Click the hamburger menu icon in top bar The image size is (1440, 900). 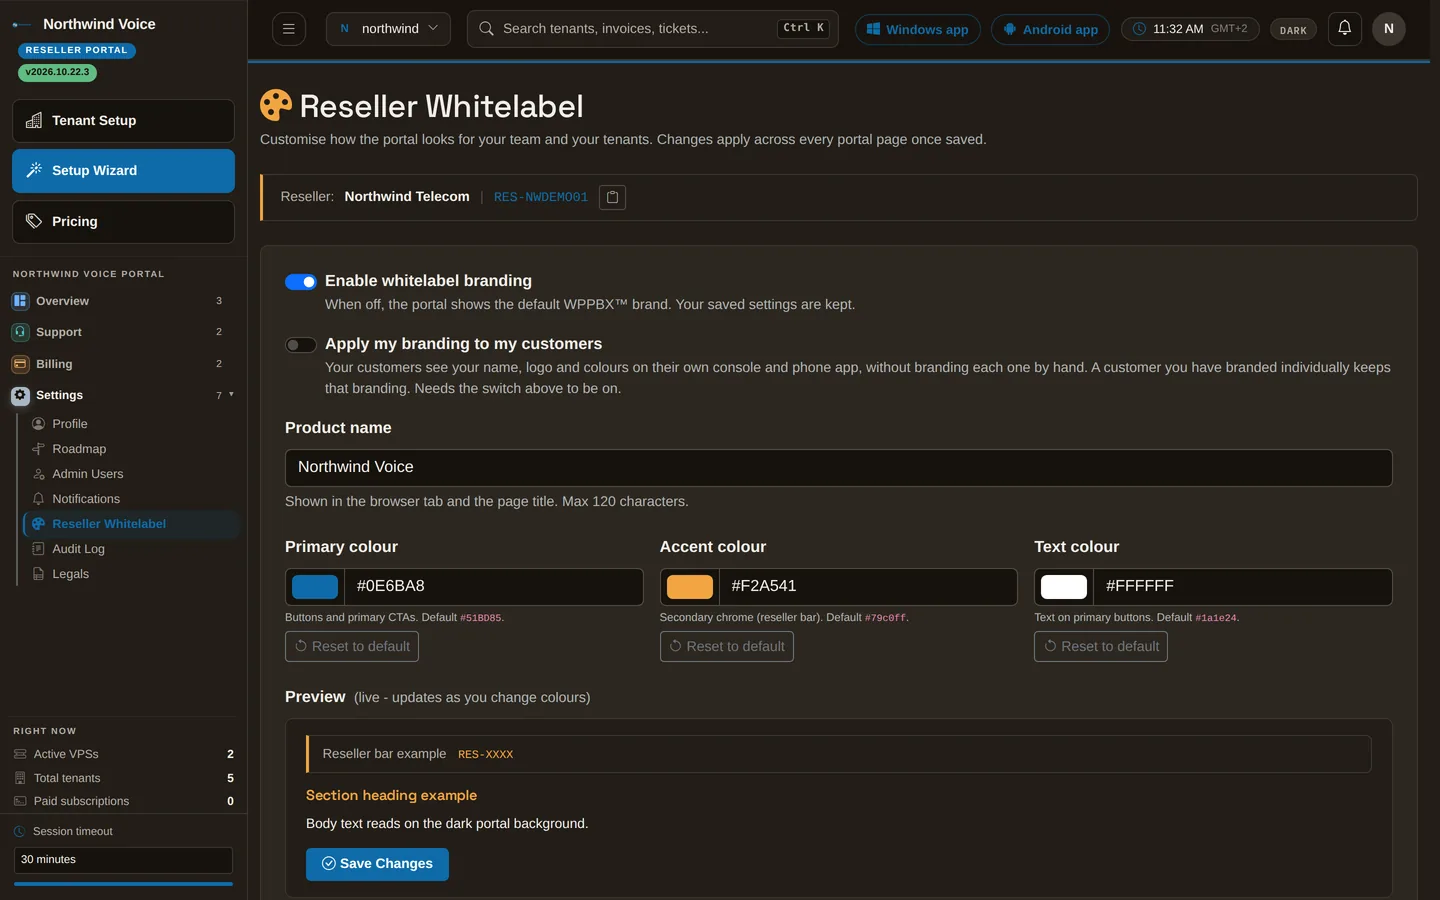click(x=288, y=29)
